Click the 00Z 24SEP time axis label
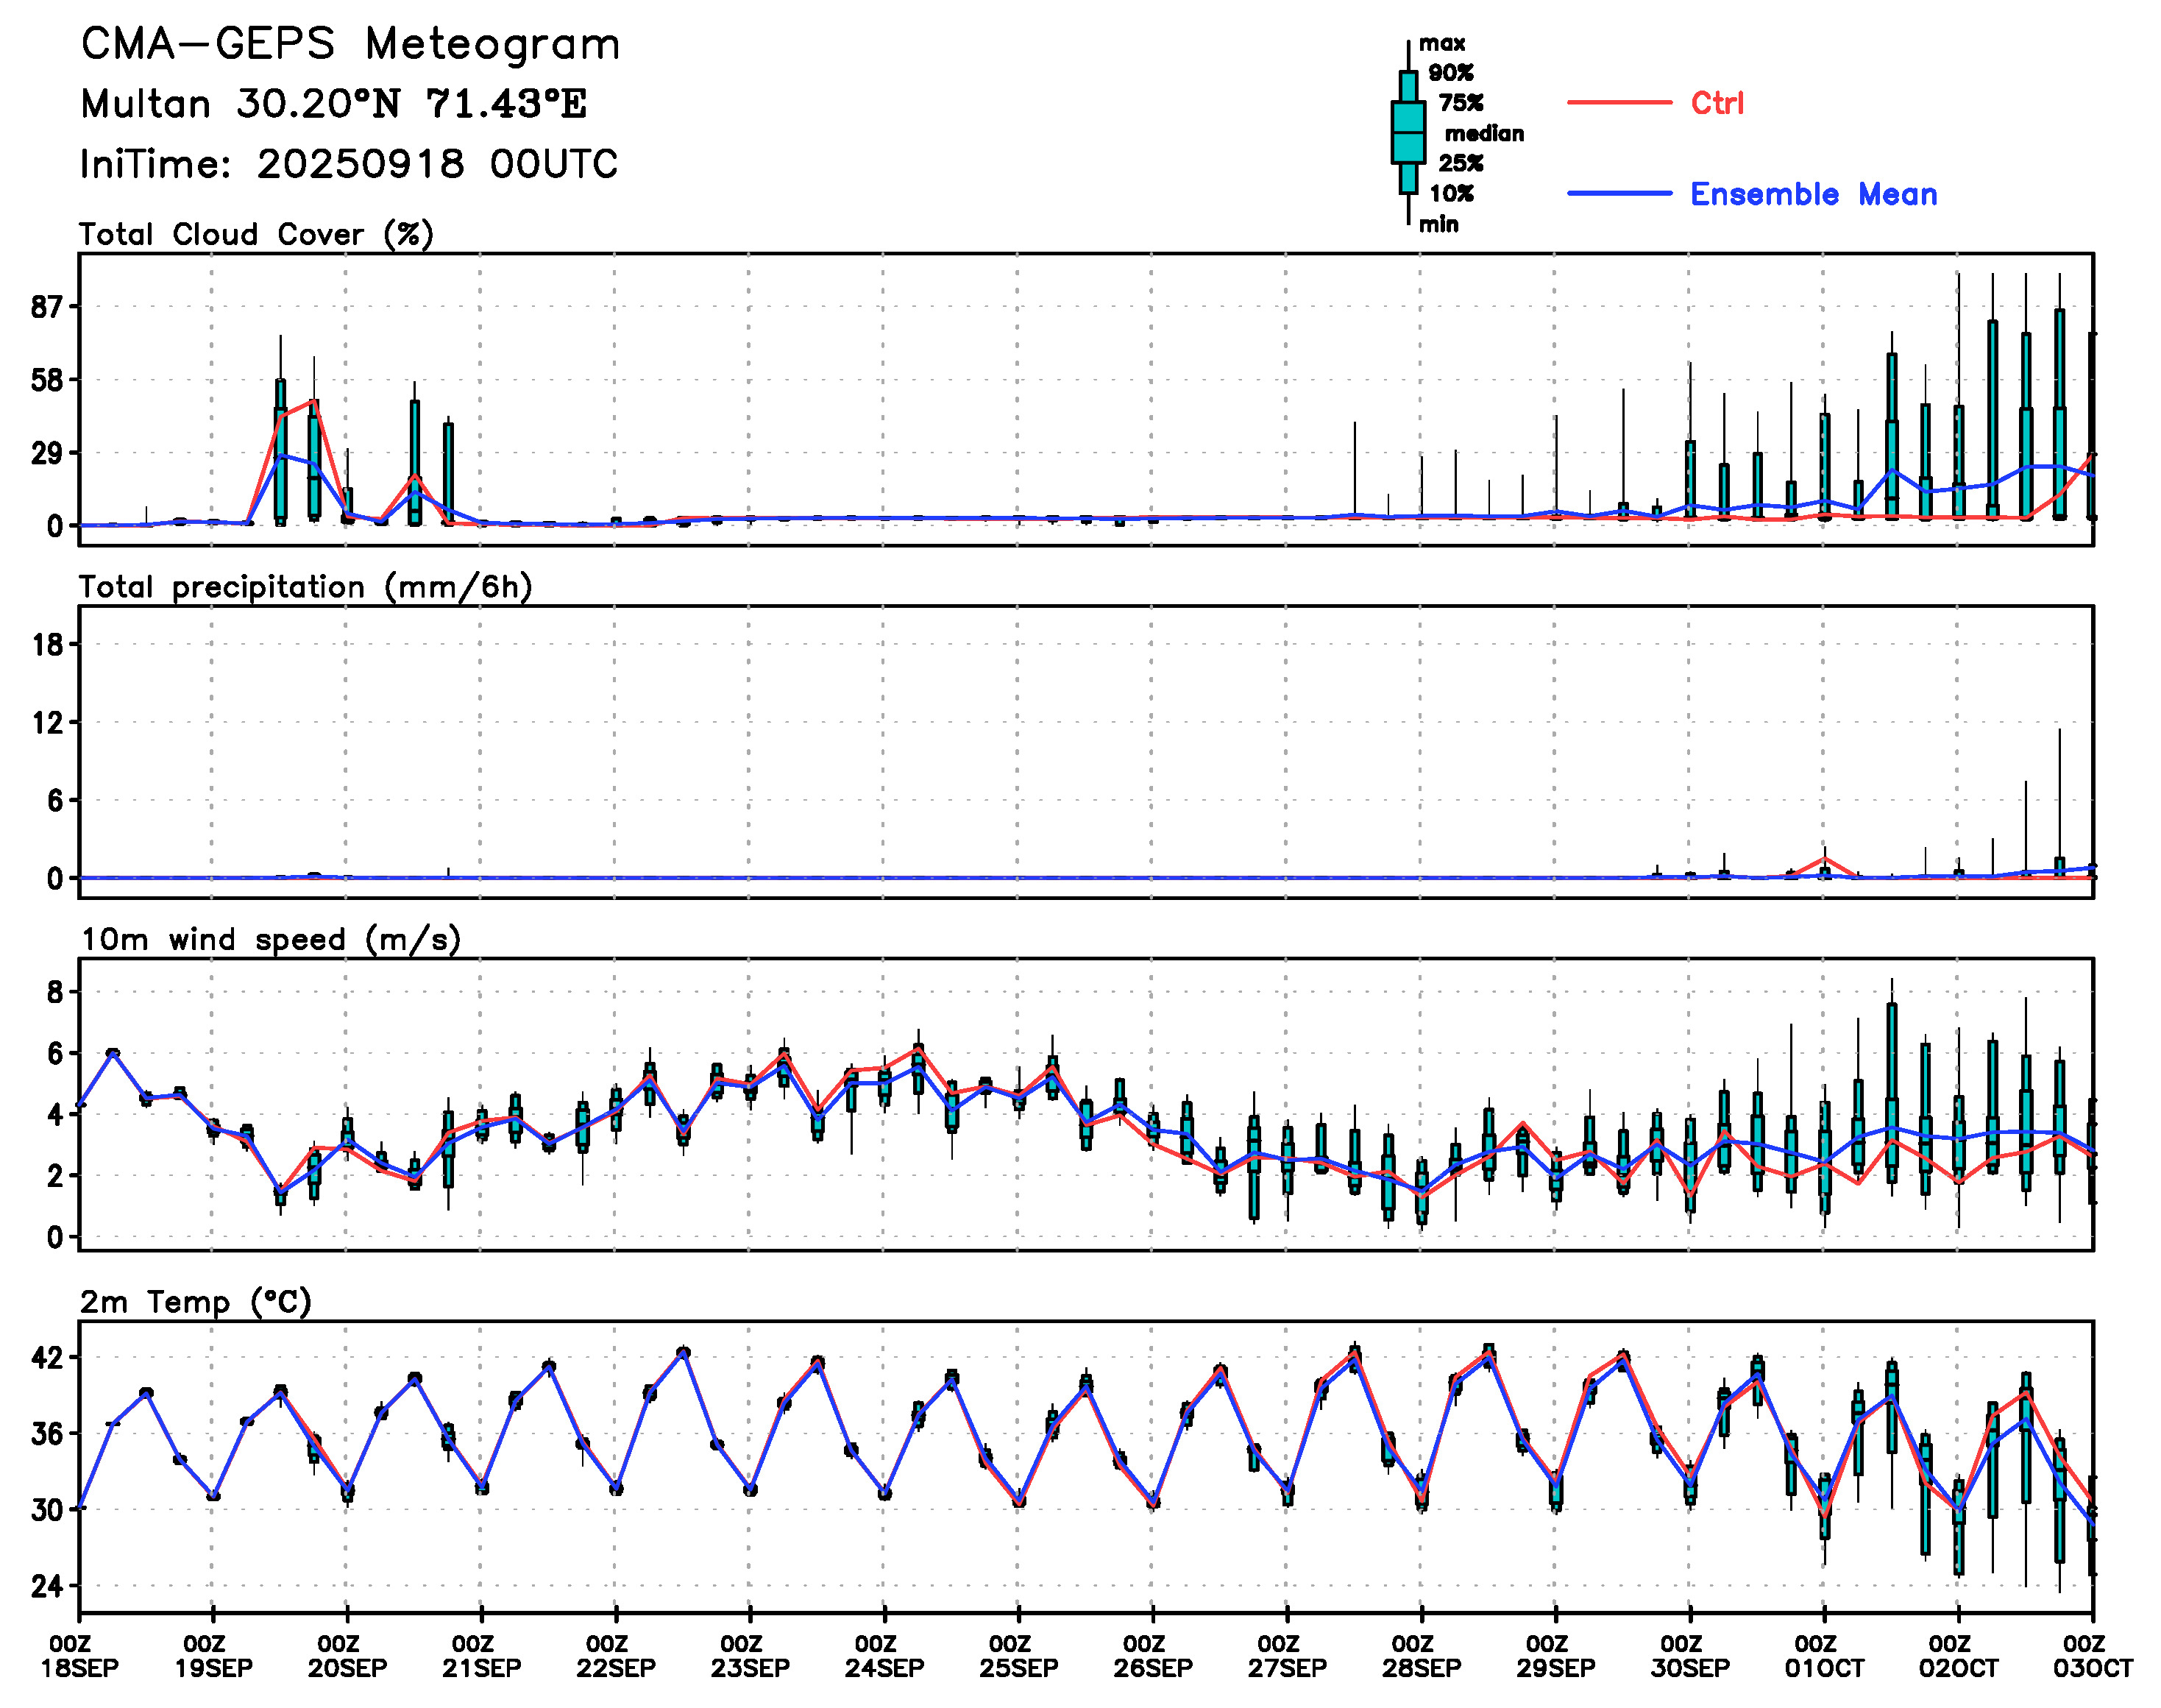The image size is (2161, 1708). pyautogui.click(x=884, y=1656)
